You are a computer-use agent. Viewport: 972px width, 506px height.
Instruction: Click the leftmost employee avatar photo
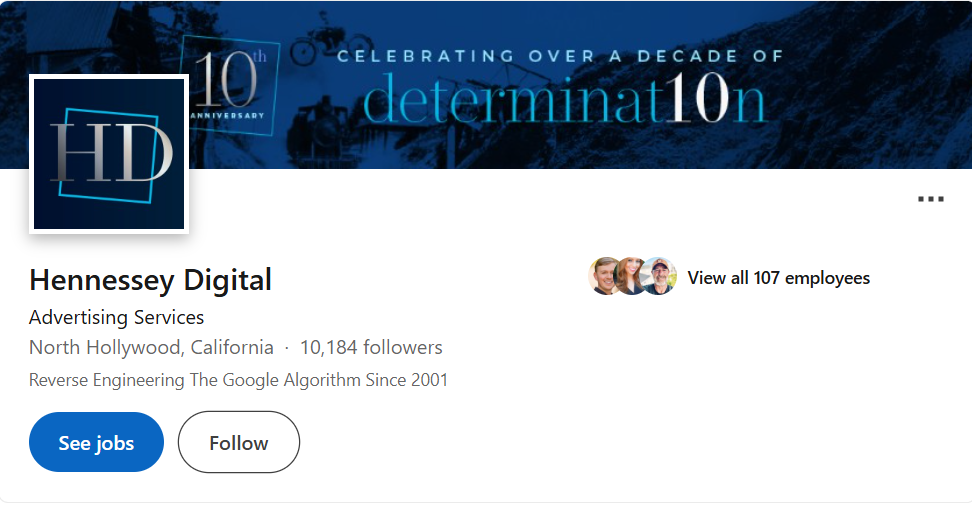coord(606,277)
